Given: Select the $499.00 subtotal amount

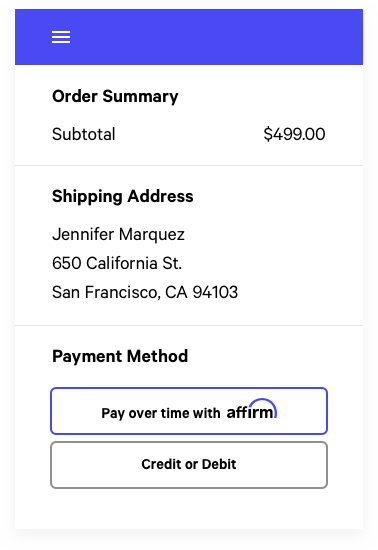Looking at the screenshot, I should coord(295,134).
